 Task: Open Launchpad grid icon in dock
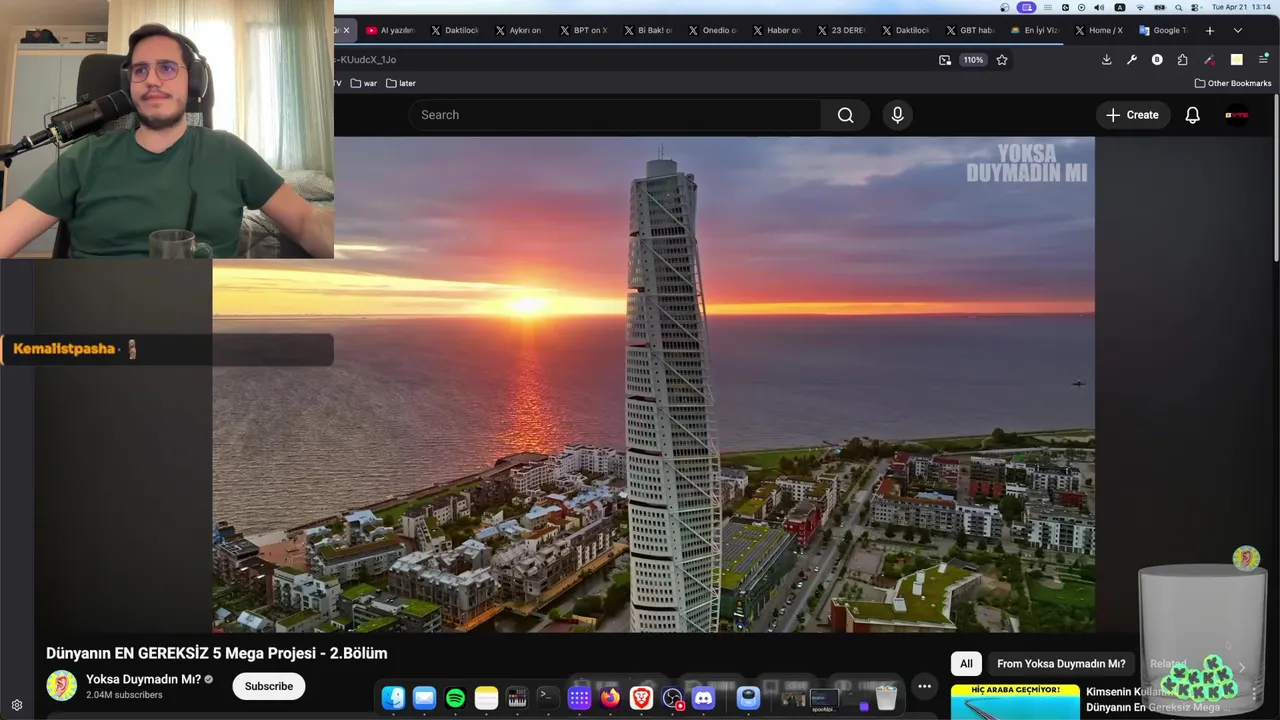[579, 697]
